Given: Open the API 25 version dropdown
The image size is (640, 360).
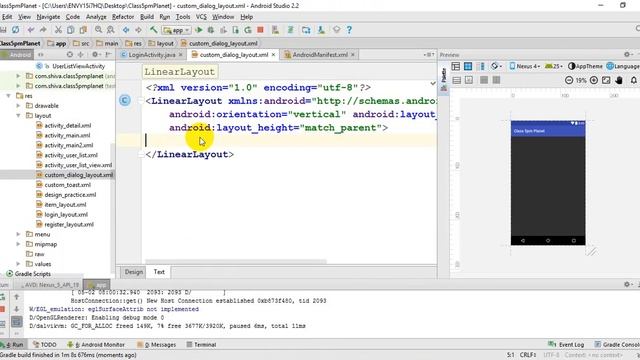Looking at the screenshot, I should point(554,66).
